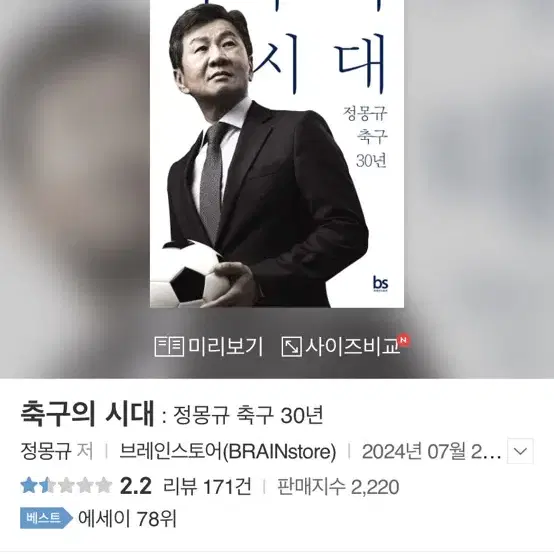This screenshot has height=554, width=554.
Task: Click the truncated 2024년 07월 publication date
Action: [431, 452]
